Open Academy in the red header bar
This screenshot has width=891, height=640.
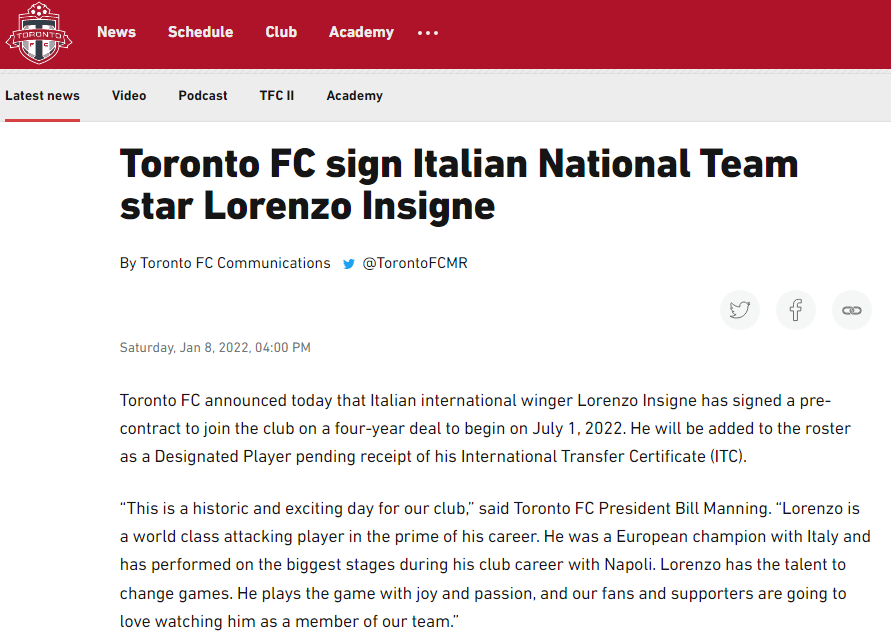click(361, 32)
